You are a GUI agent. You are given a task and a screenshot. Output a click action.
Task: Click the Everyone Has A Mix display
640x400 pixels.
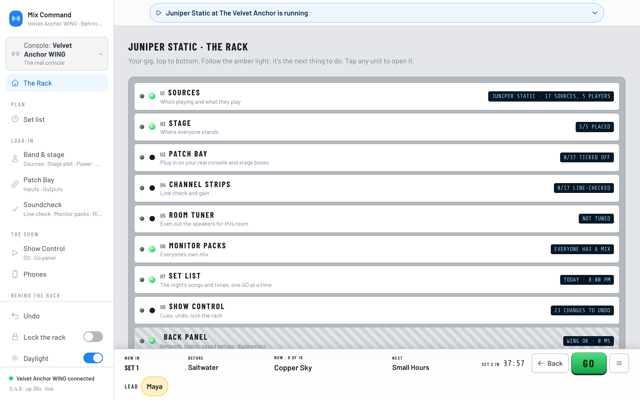click(x=582, y=249)
